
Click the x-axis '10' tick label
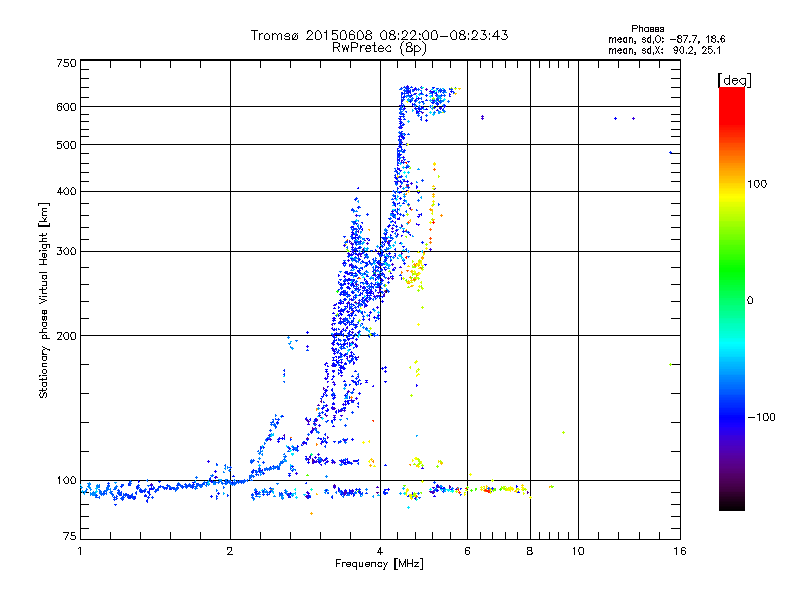578,551
